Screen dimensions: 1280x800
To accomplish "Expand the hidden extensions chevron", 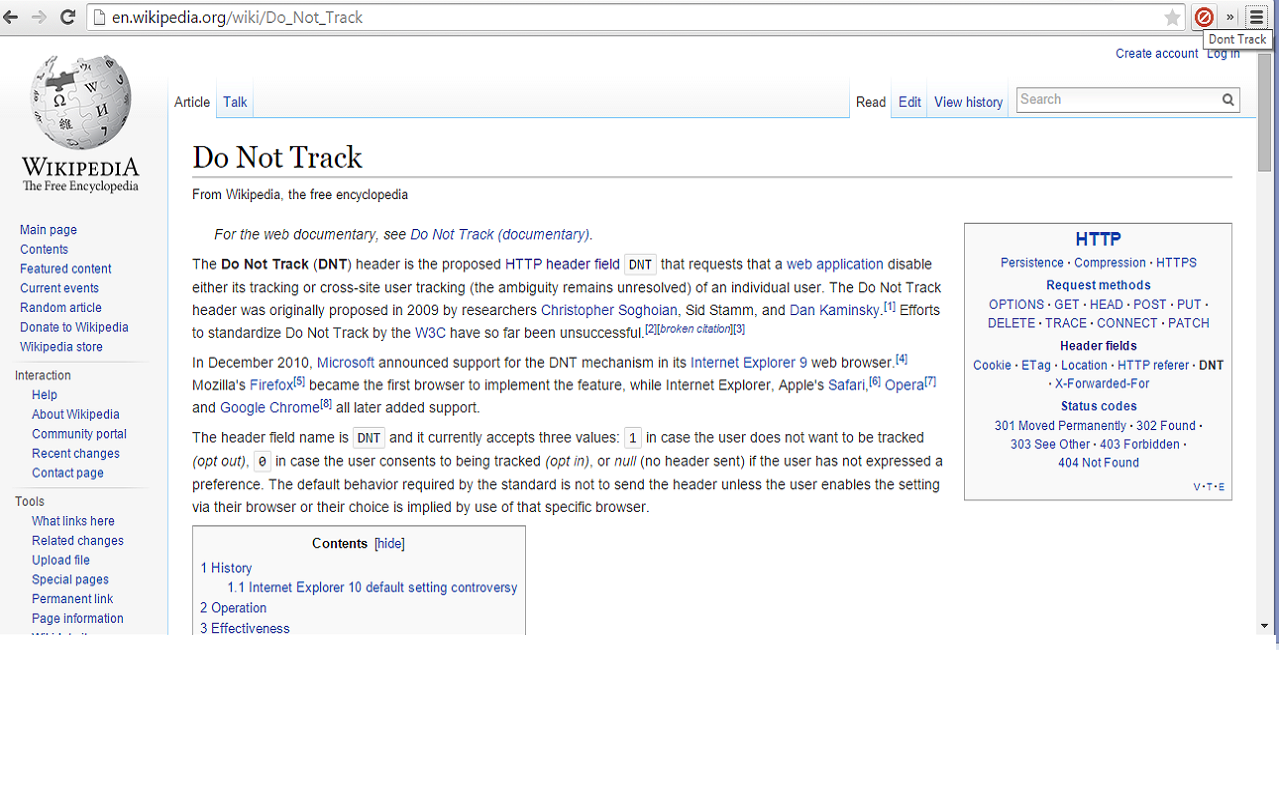I will (x=1230, y=16).
